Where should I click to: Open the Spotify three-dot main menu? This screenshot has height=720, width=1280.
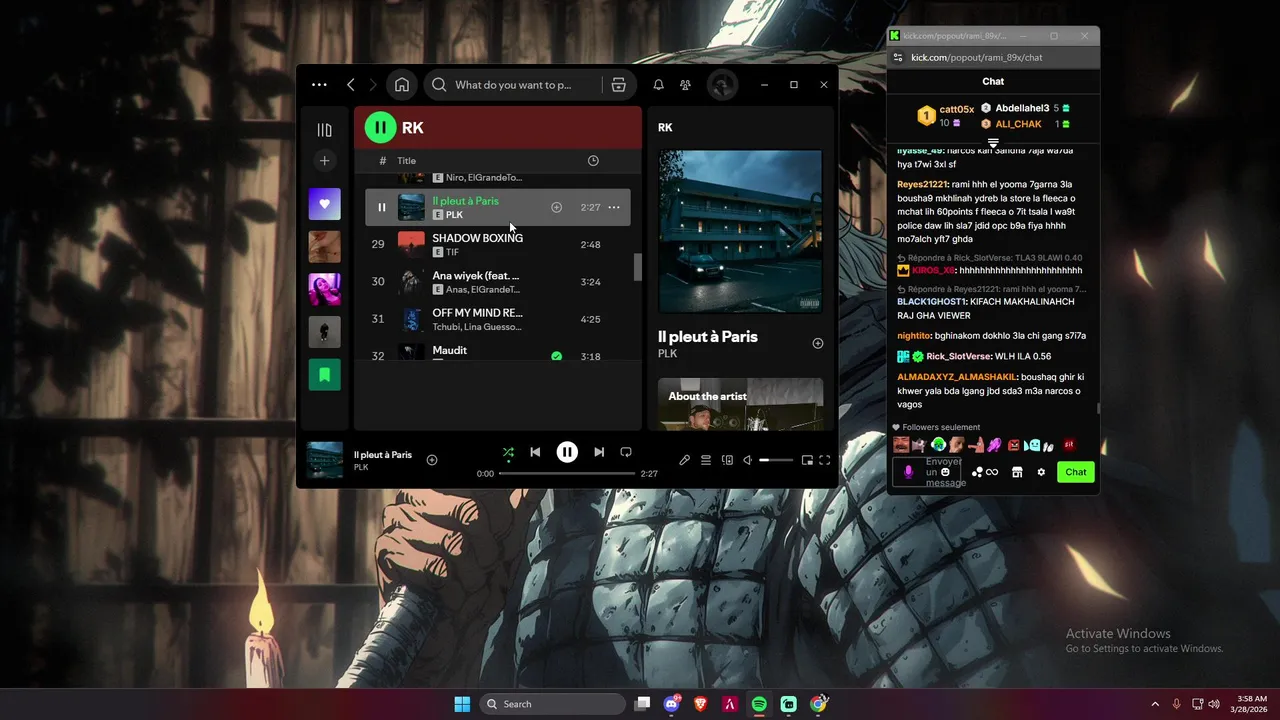[319, 85]
